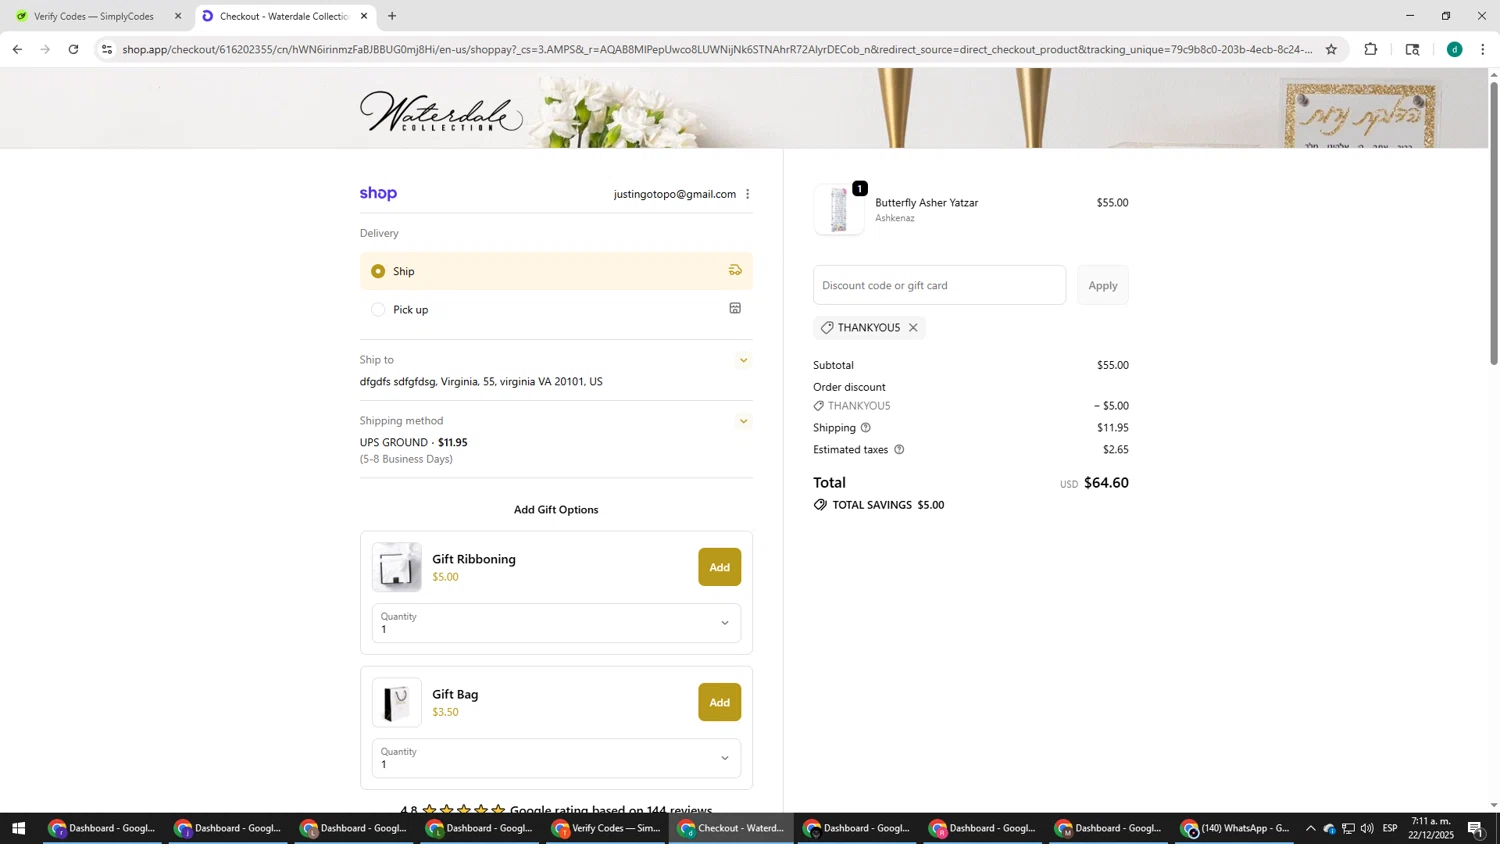Open the Verify Codes taskbar window
The image size is (1500, 844).
(x=606, y=828)
